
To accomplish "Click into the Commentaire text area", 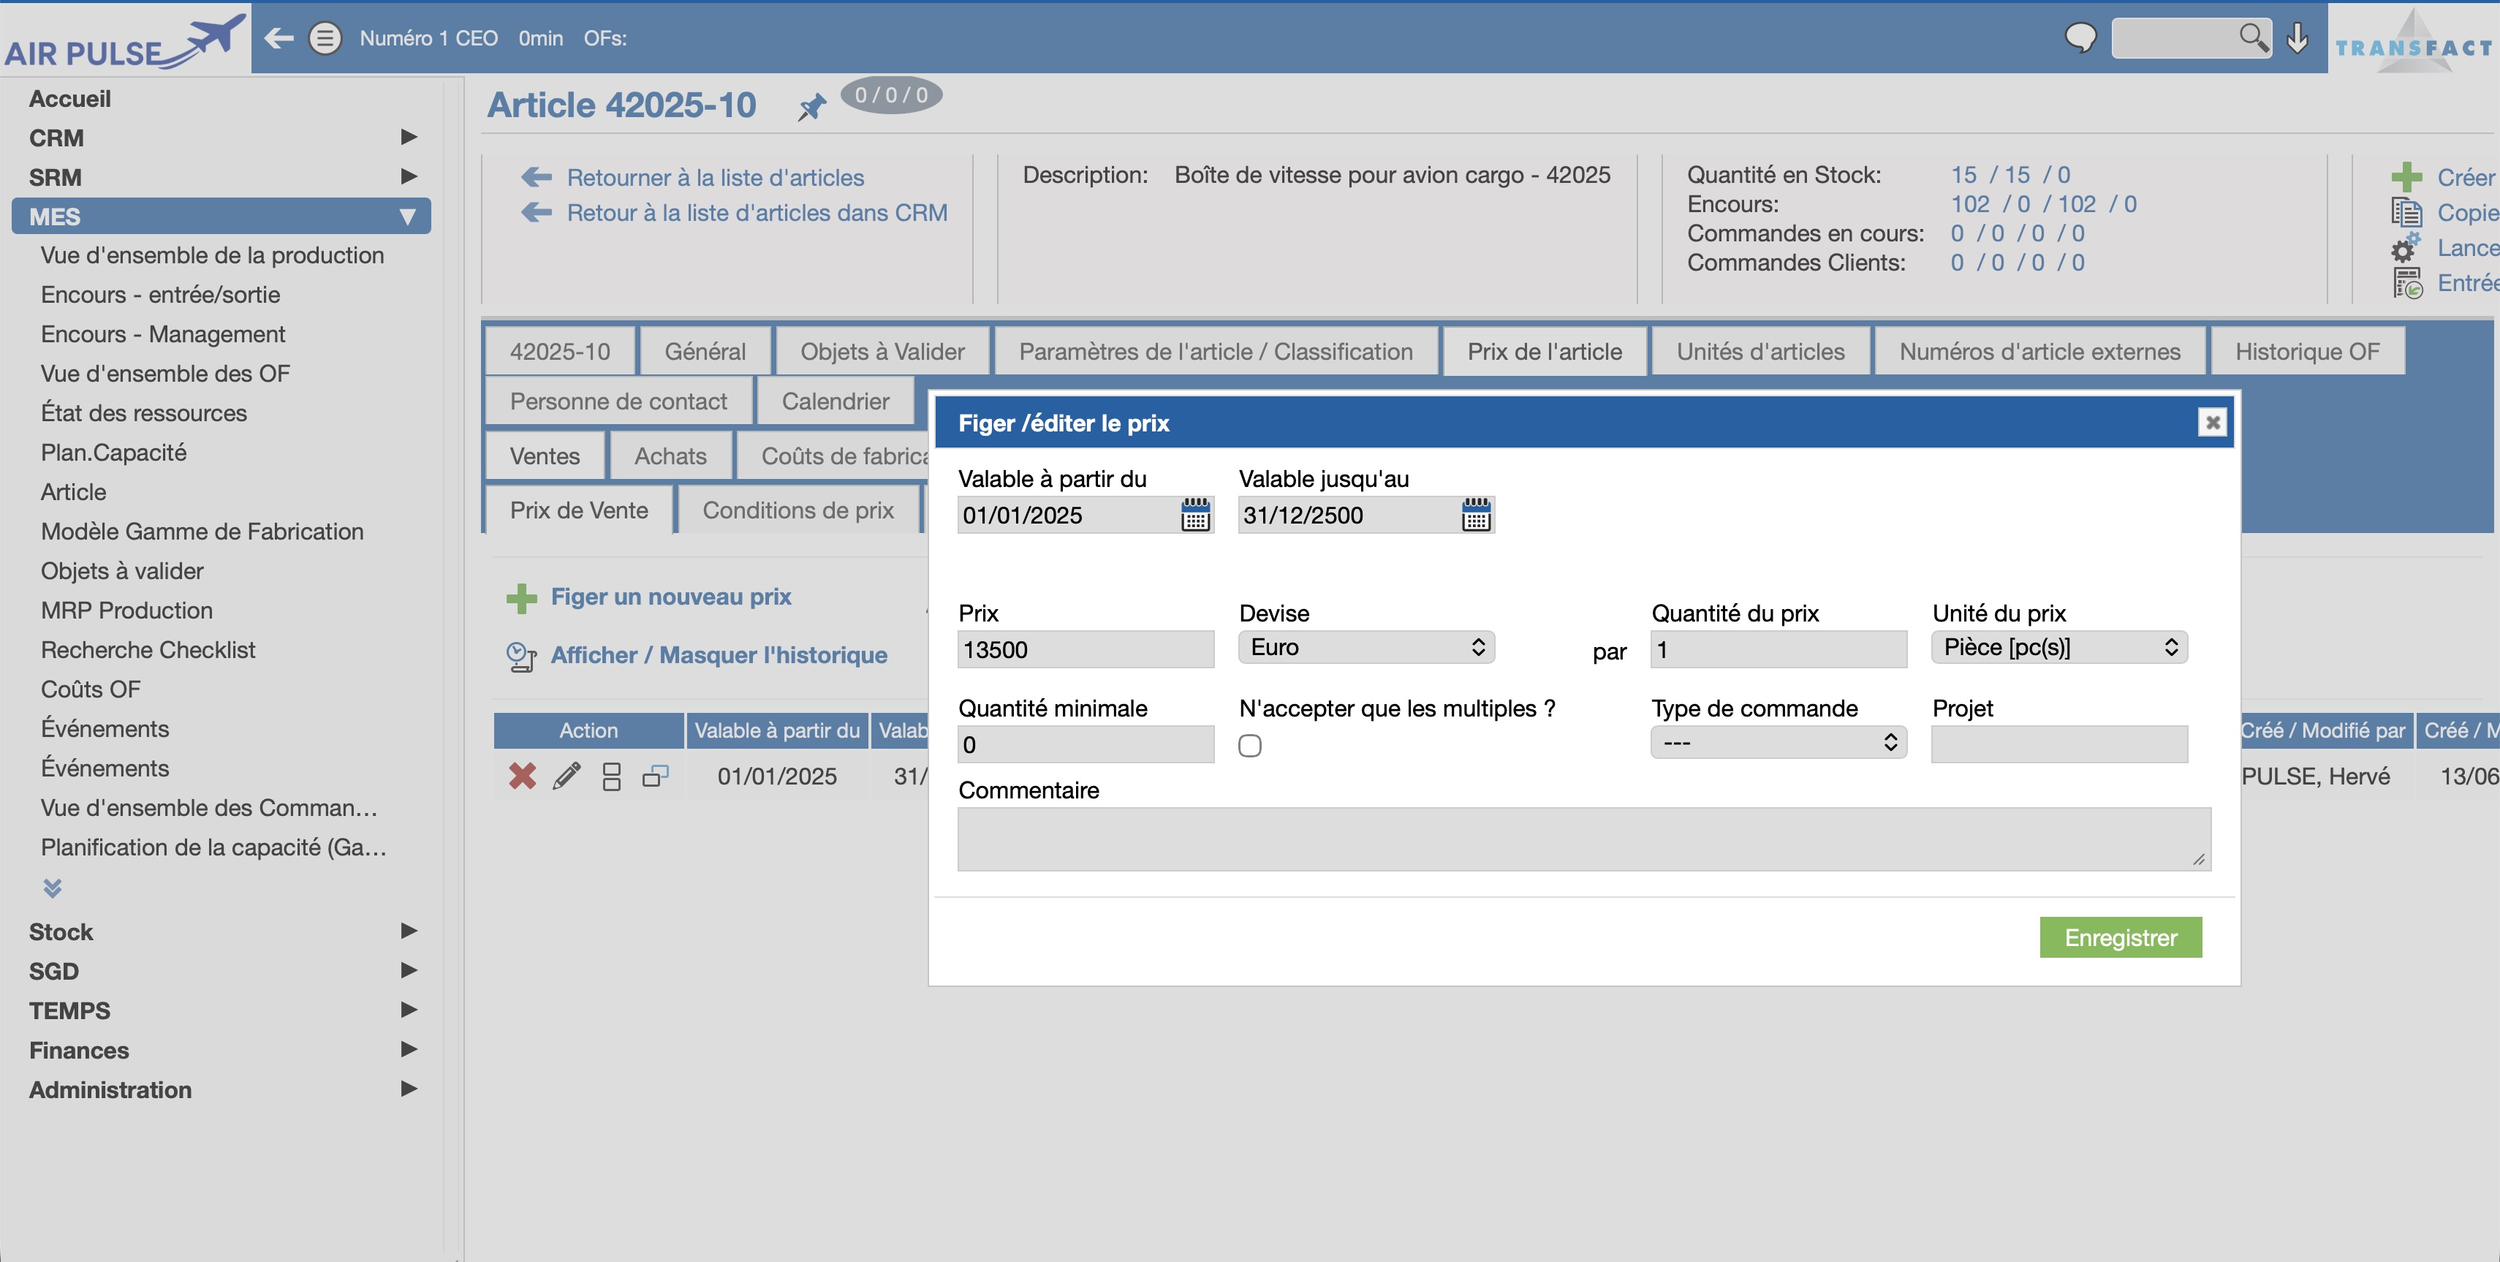I will pyautogui.click(x=1583, y=839).
